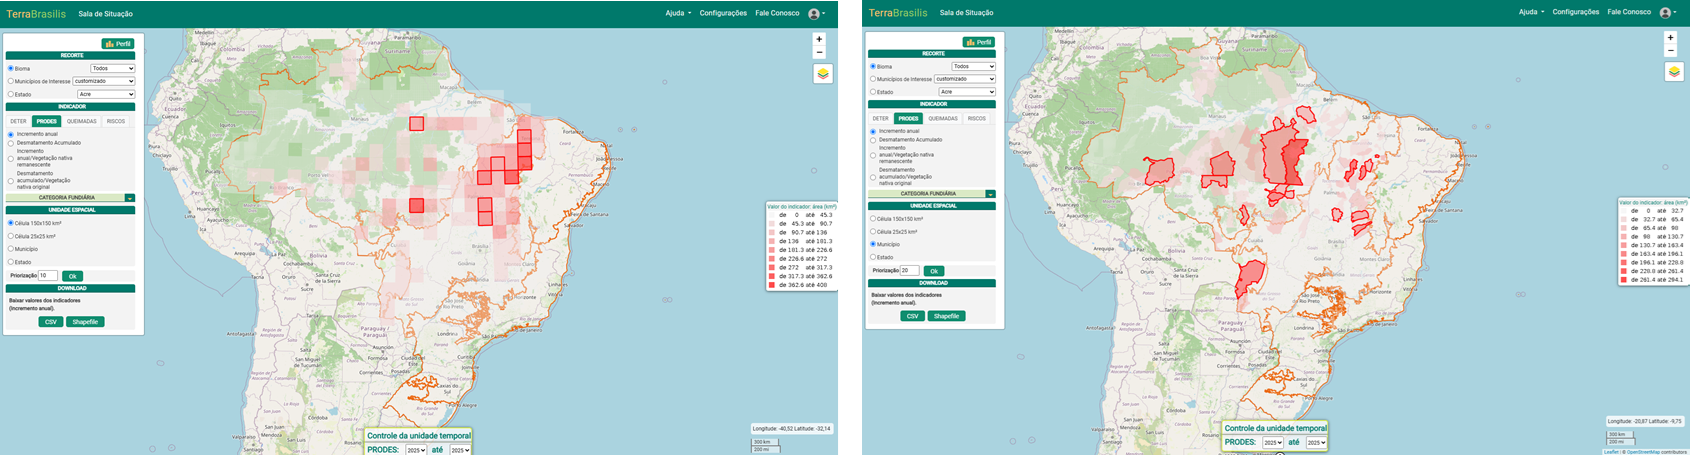Click 261.4 até 294.1 legend swatch, right map

pyautogui.click(x=1624, y=280)
